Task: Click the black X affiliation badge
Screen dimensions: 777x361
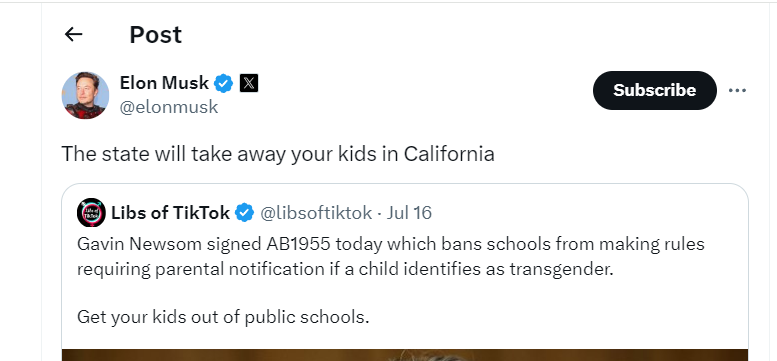Action: click(249, 83)
